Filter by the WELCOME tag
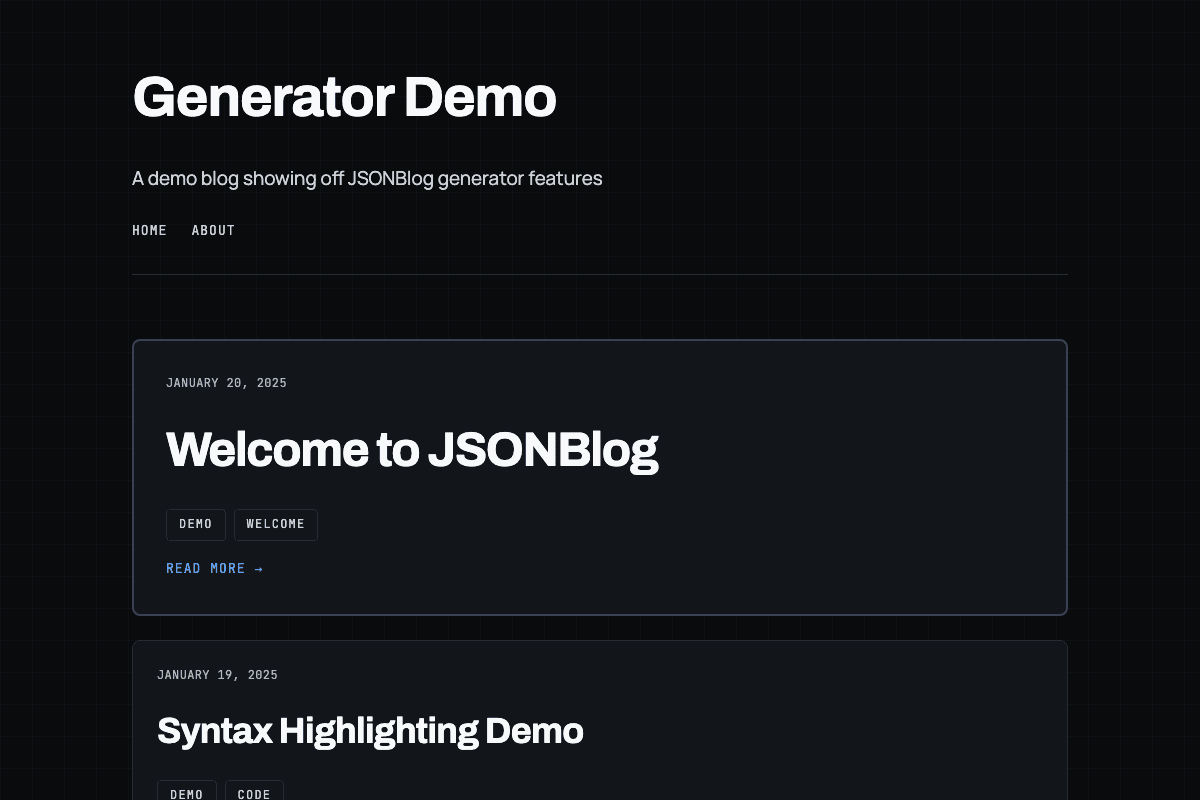This screenshot has height=800, width=1200. [275, 524]
